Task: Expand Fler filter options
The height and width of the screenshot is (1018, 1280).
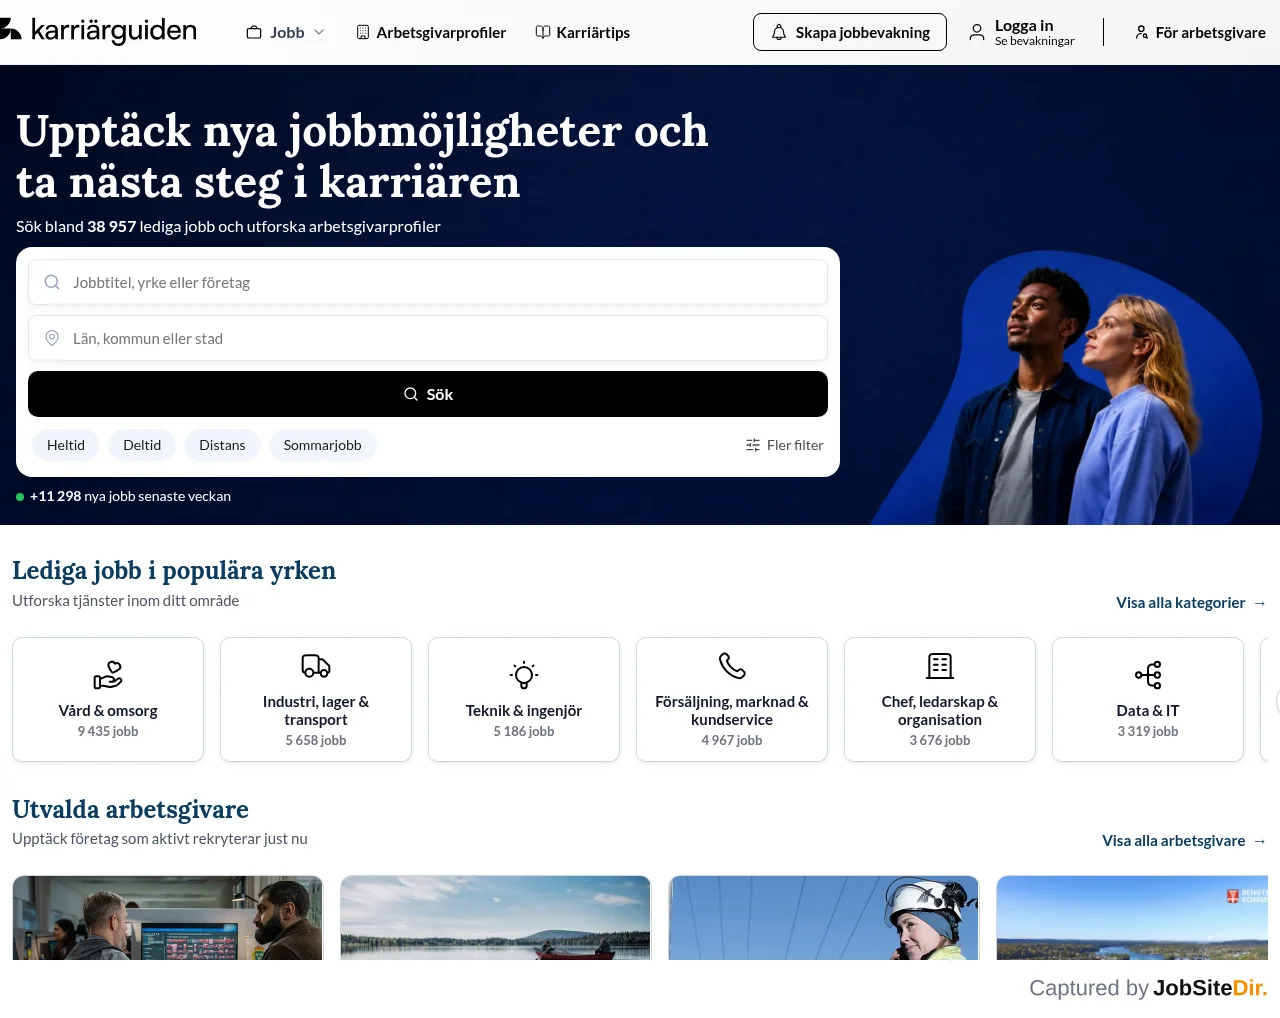Action: coord(785,445)
